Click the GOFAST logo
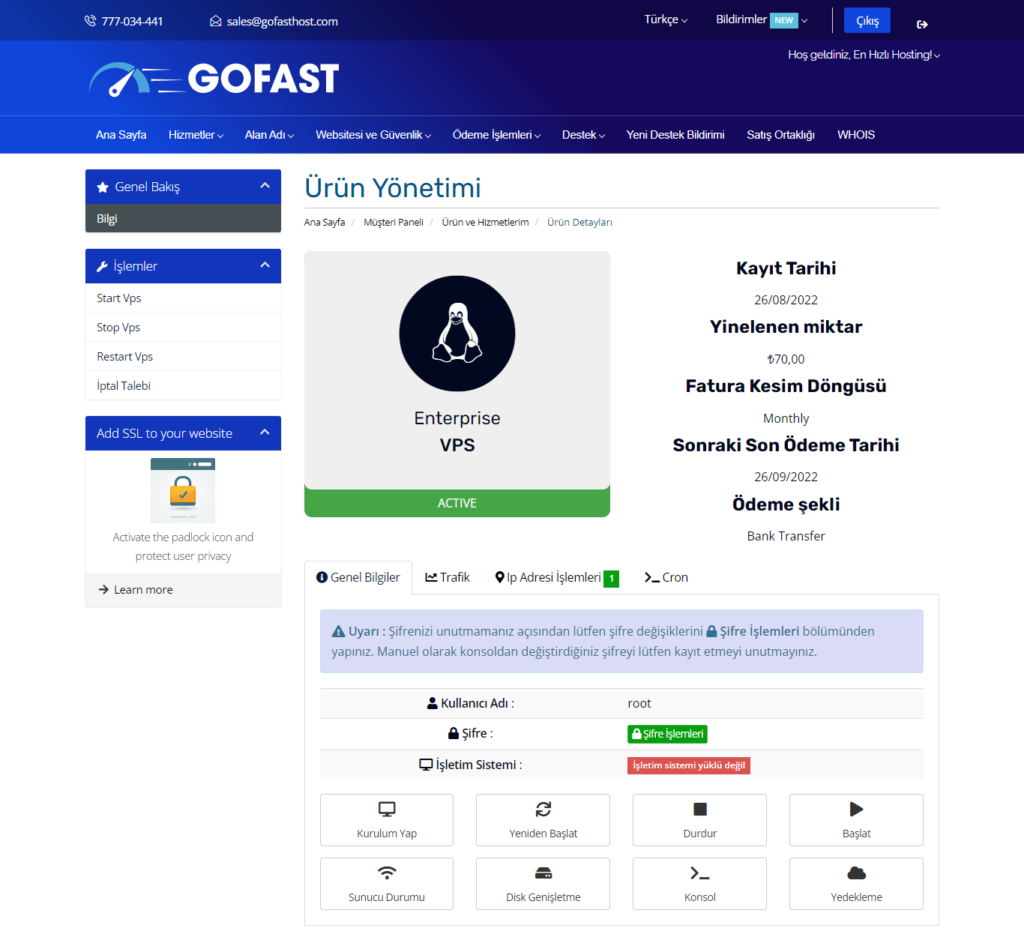1024x934 pixels. pyautogui.click(x=214, y=78)
